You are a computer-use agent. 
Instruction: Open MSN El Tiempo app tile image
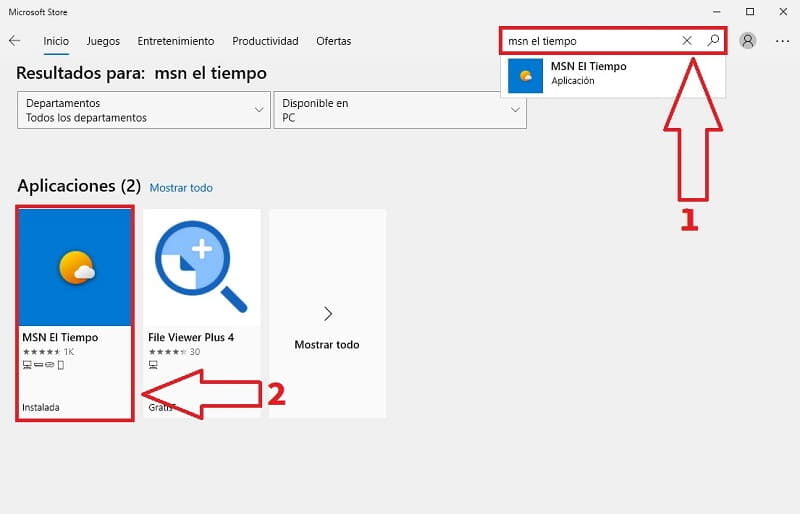pos(75,267)
